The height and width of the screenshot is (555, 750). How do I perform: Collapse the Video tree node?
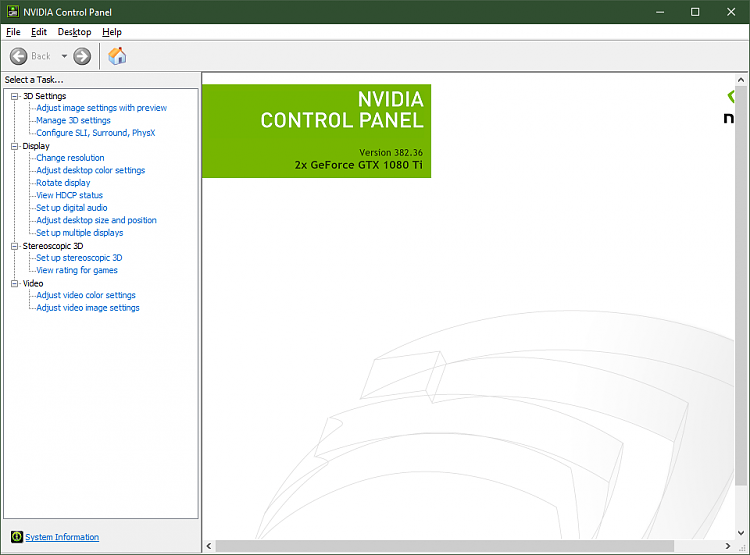click(15, 283)
